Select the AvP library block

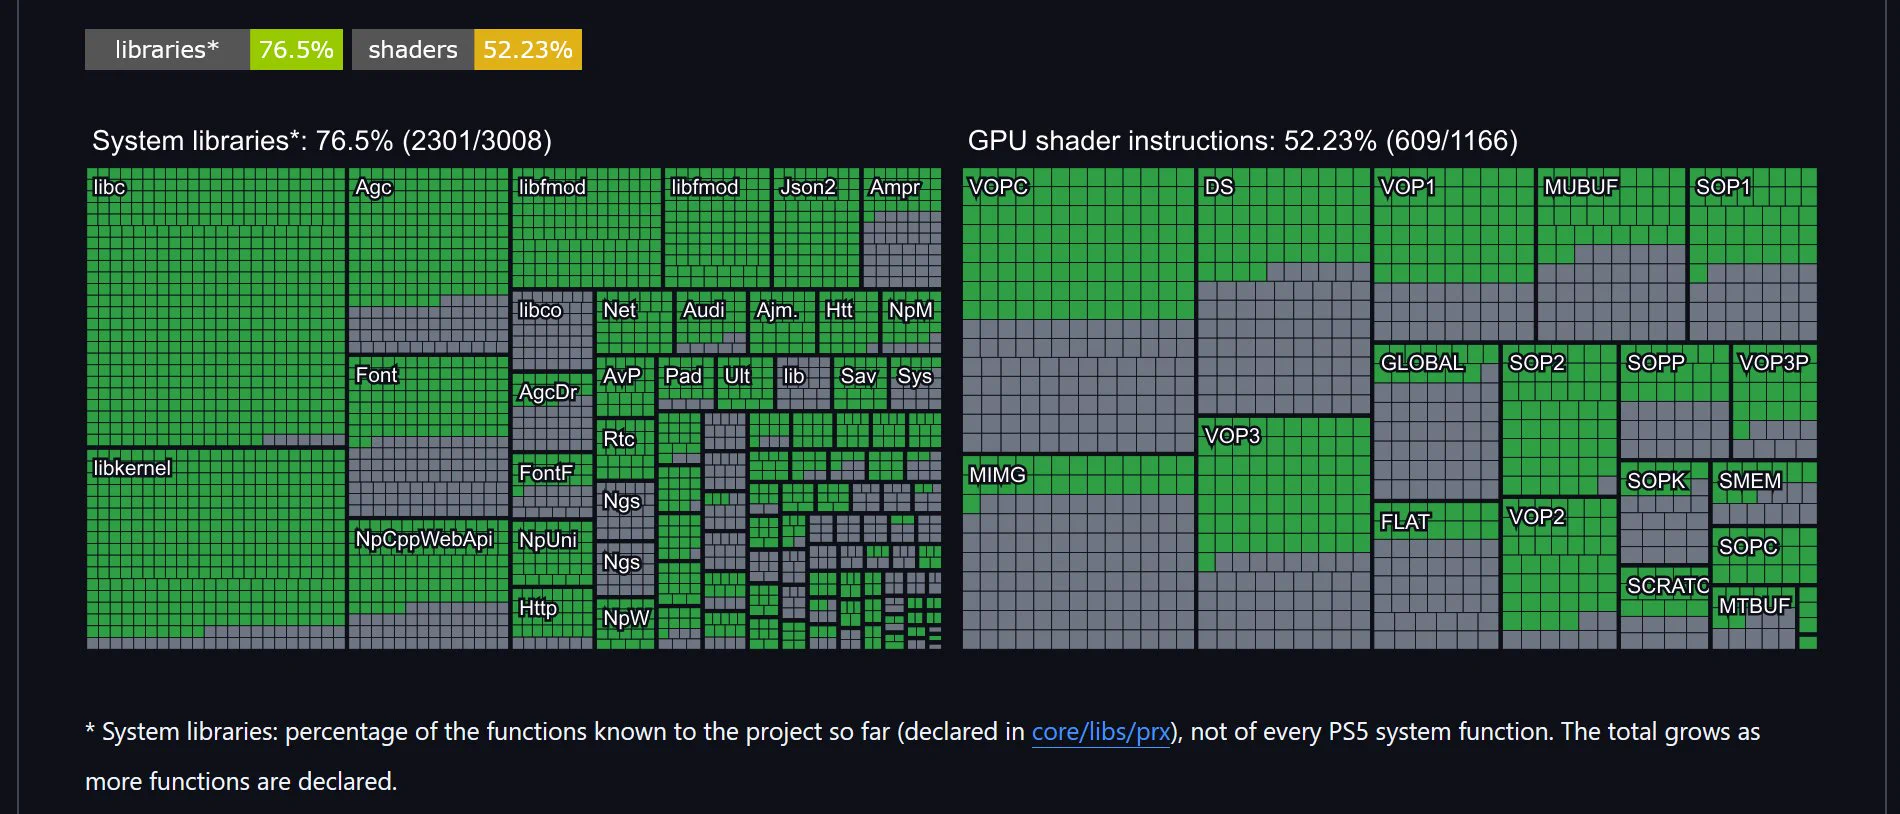coord(625,387)
